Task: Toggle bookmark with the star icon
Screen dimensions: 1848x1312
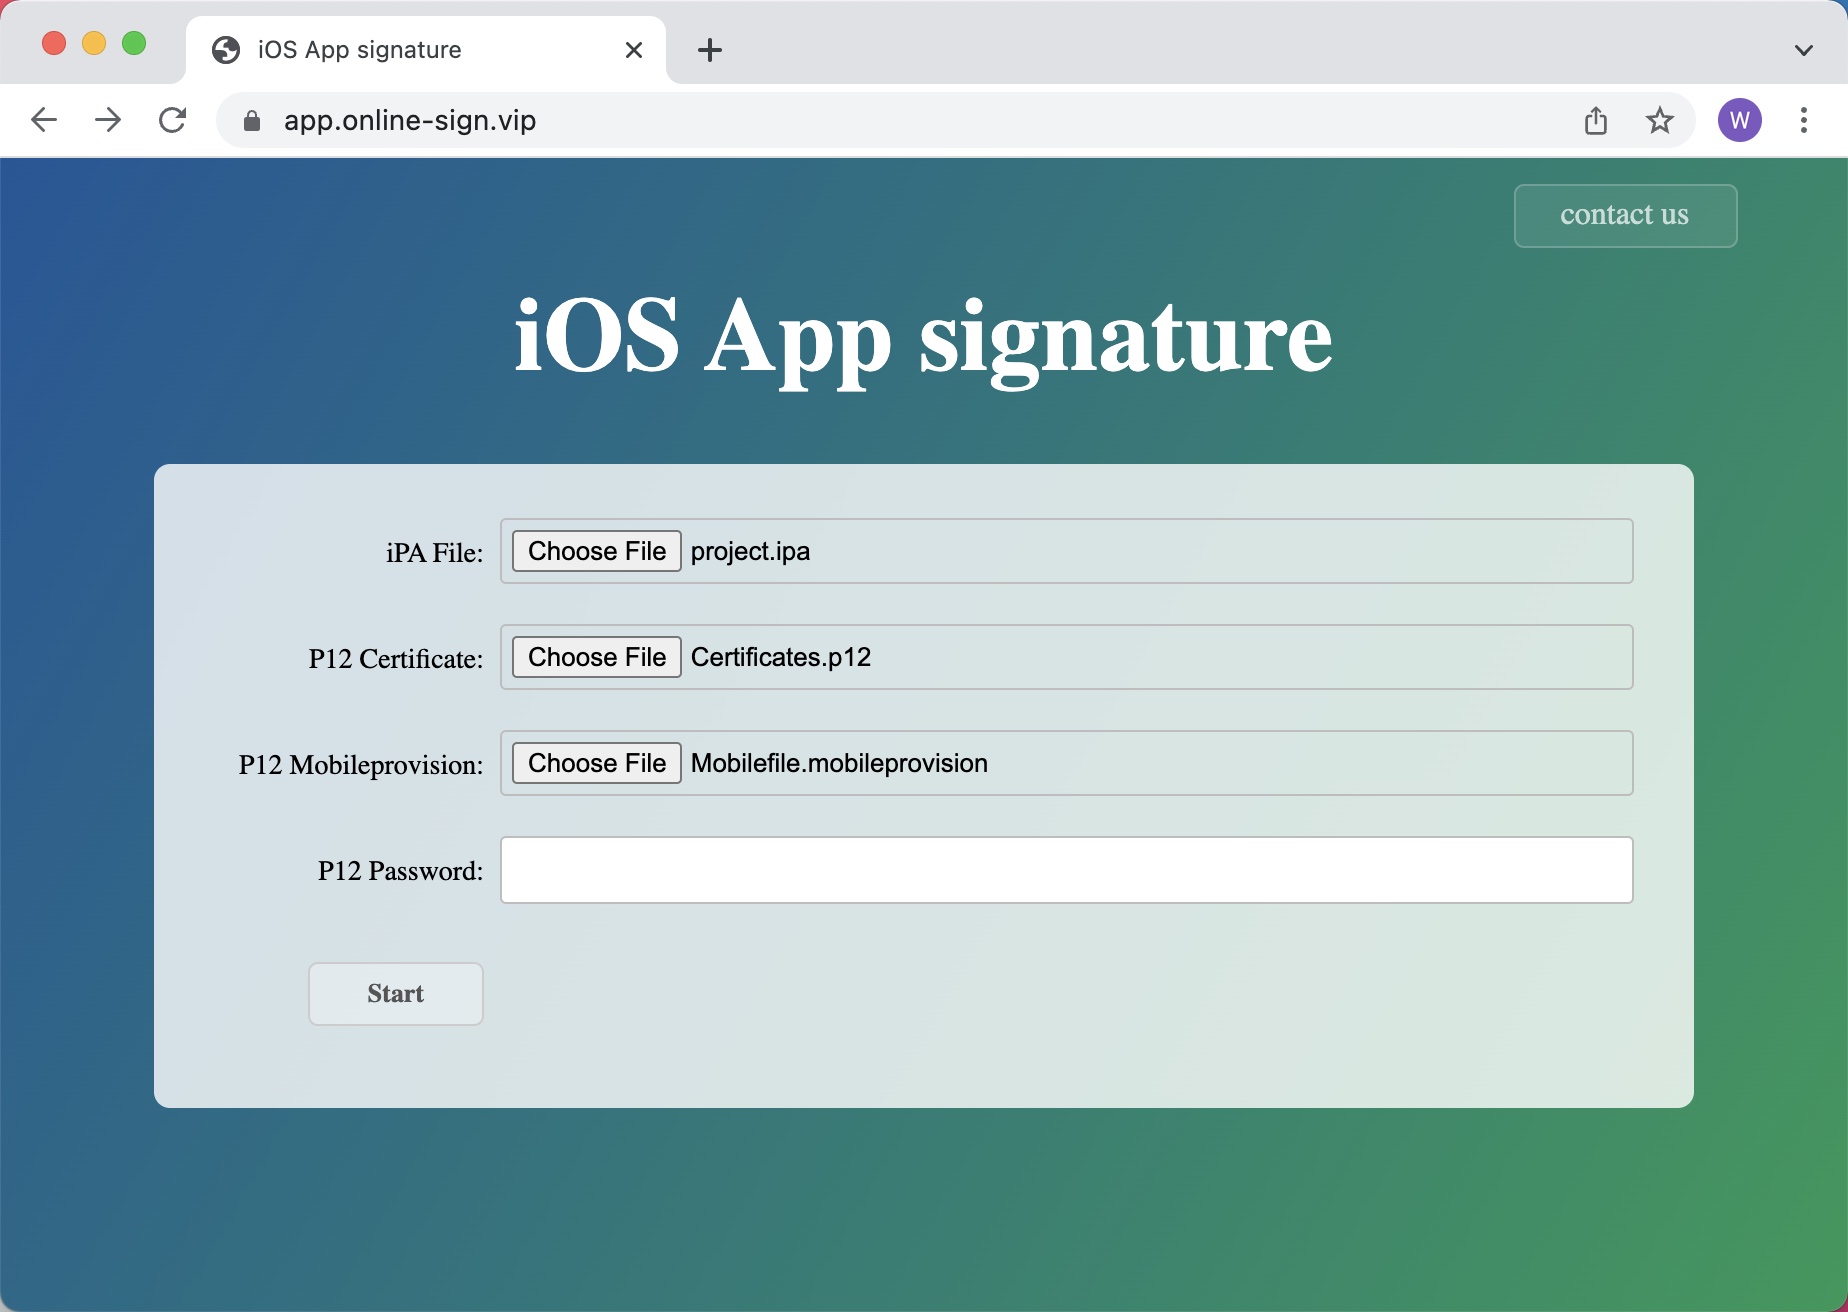Action: pos(1660,120)
